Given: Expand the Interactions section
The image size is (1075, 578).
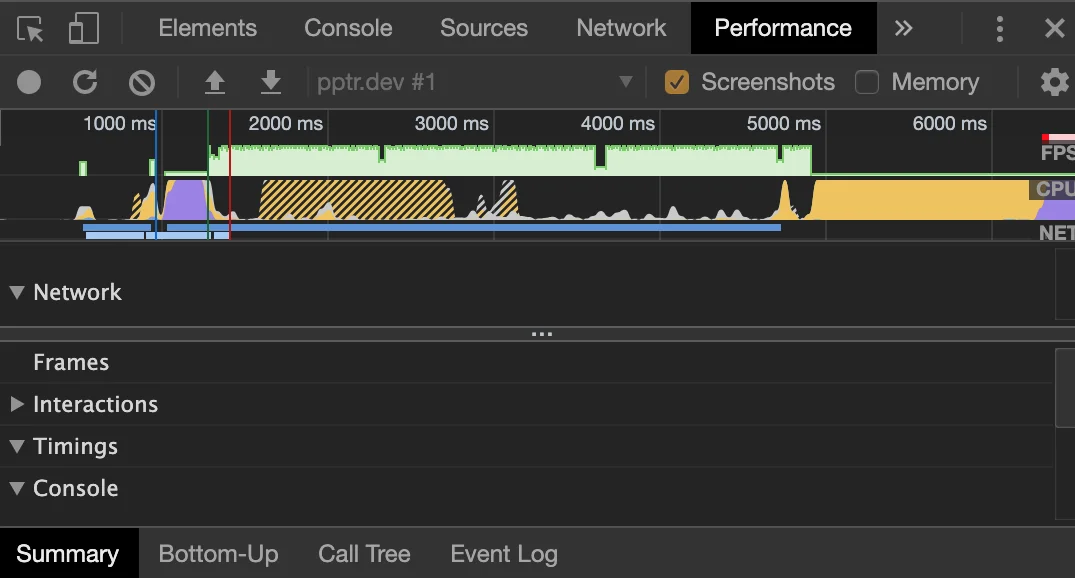Looking at the screenshot, I should 17,404.
